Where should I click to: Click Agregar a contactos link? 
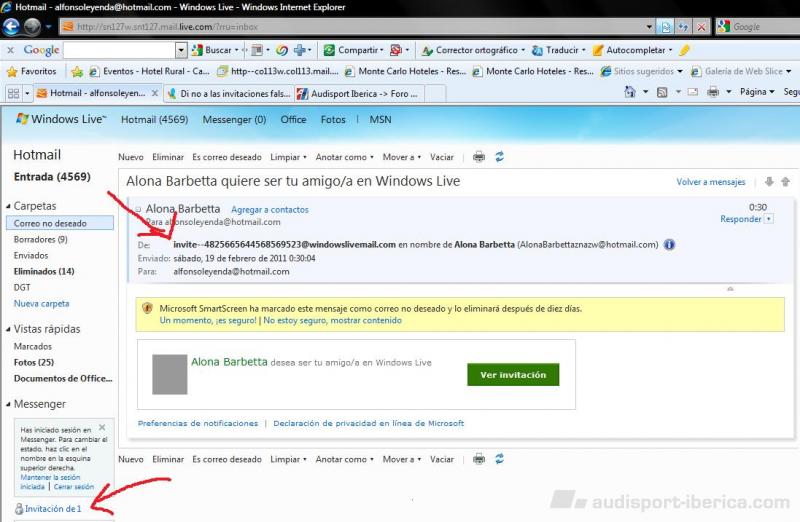click(x=269, y=210)
